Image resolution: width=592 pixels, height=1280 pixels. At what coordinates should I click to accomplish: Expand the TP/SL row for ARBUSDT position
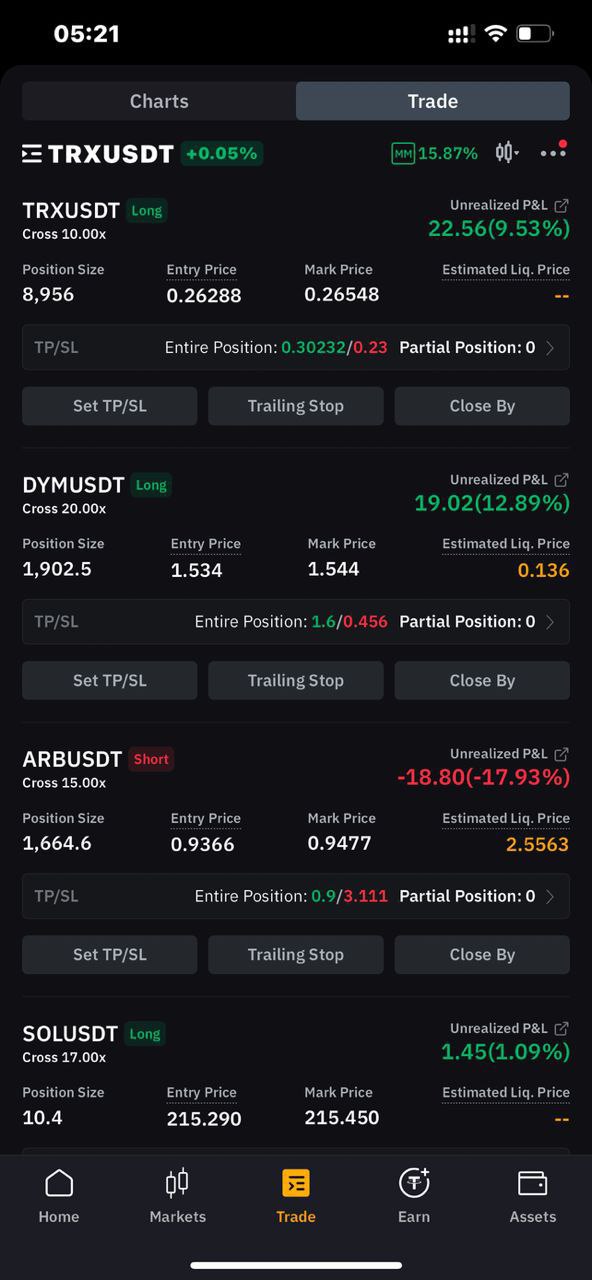tap(295, 896)
